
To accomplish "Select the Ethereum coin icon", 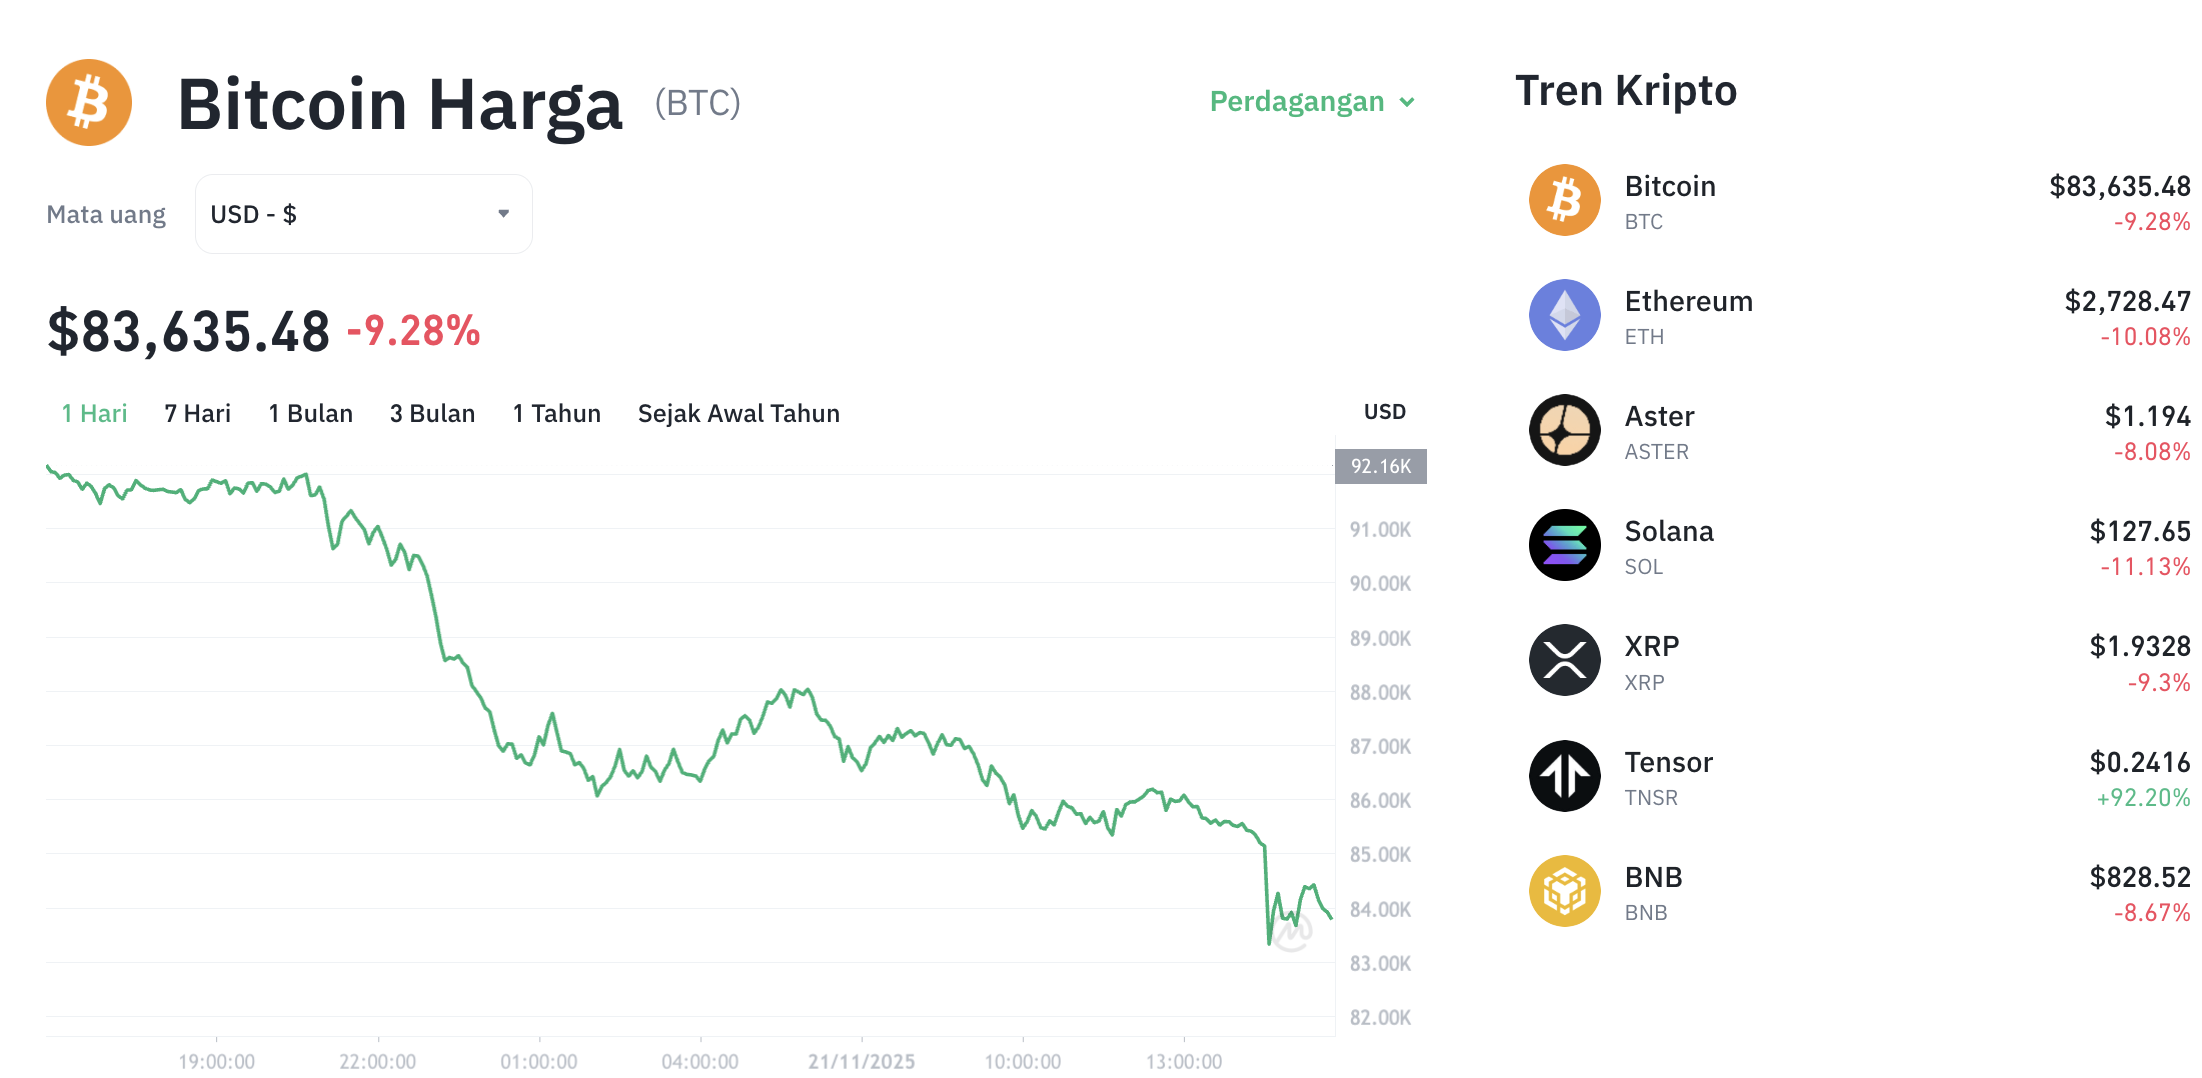I will click(x=1564, y=315).
